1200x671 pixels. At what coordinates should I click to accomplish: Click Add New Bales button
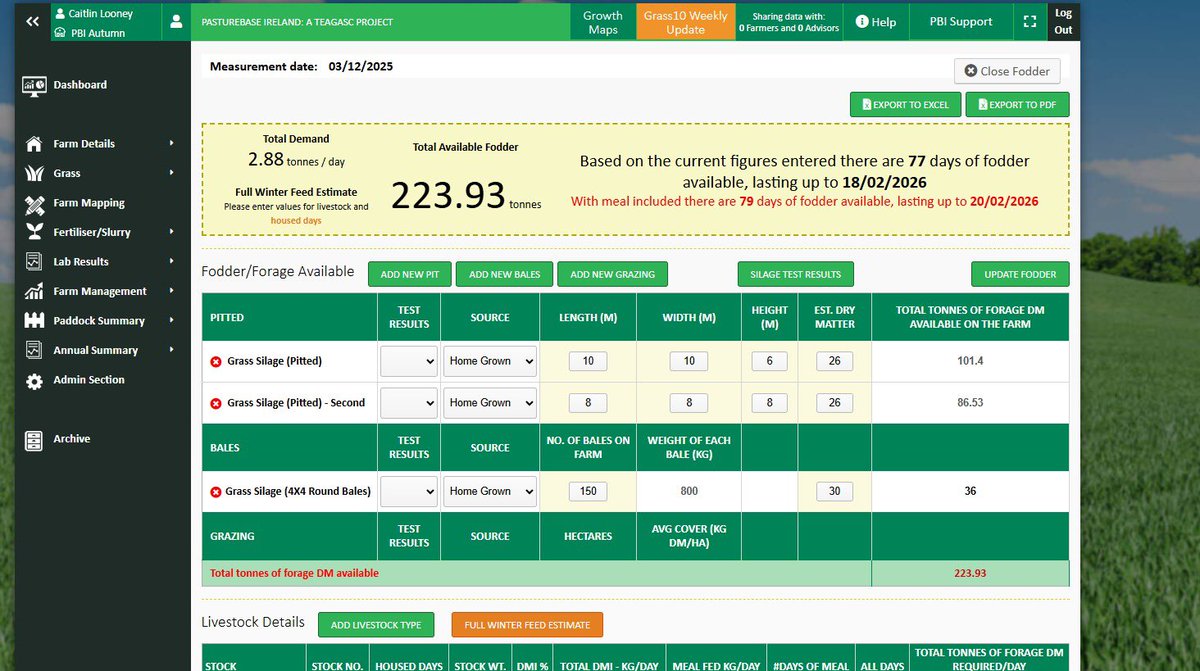point(505,274)
